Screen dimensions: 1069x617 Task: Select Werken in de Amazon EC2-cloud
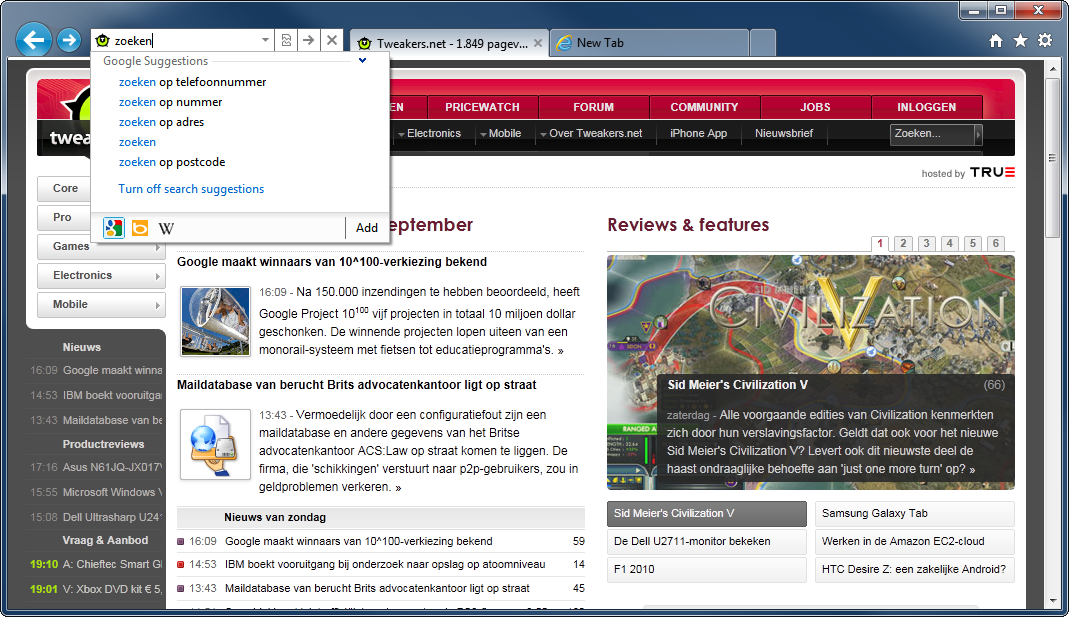pos(914,541)
